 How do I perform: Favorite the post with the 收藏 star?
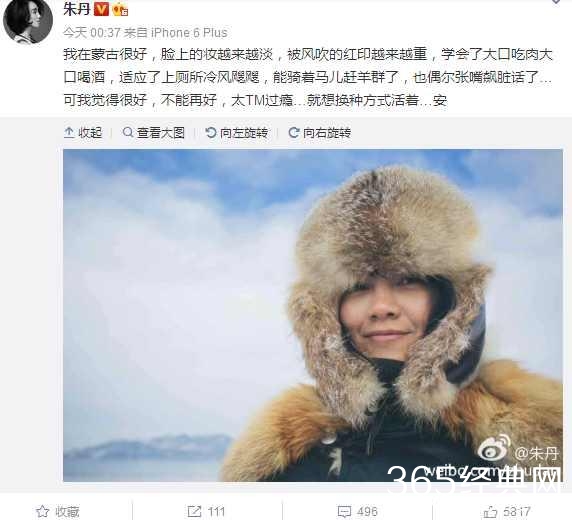tap(43, 512)
